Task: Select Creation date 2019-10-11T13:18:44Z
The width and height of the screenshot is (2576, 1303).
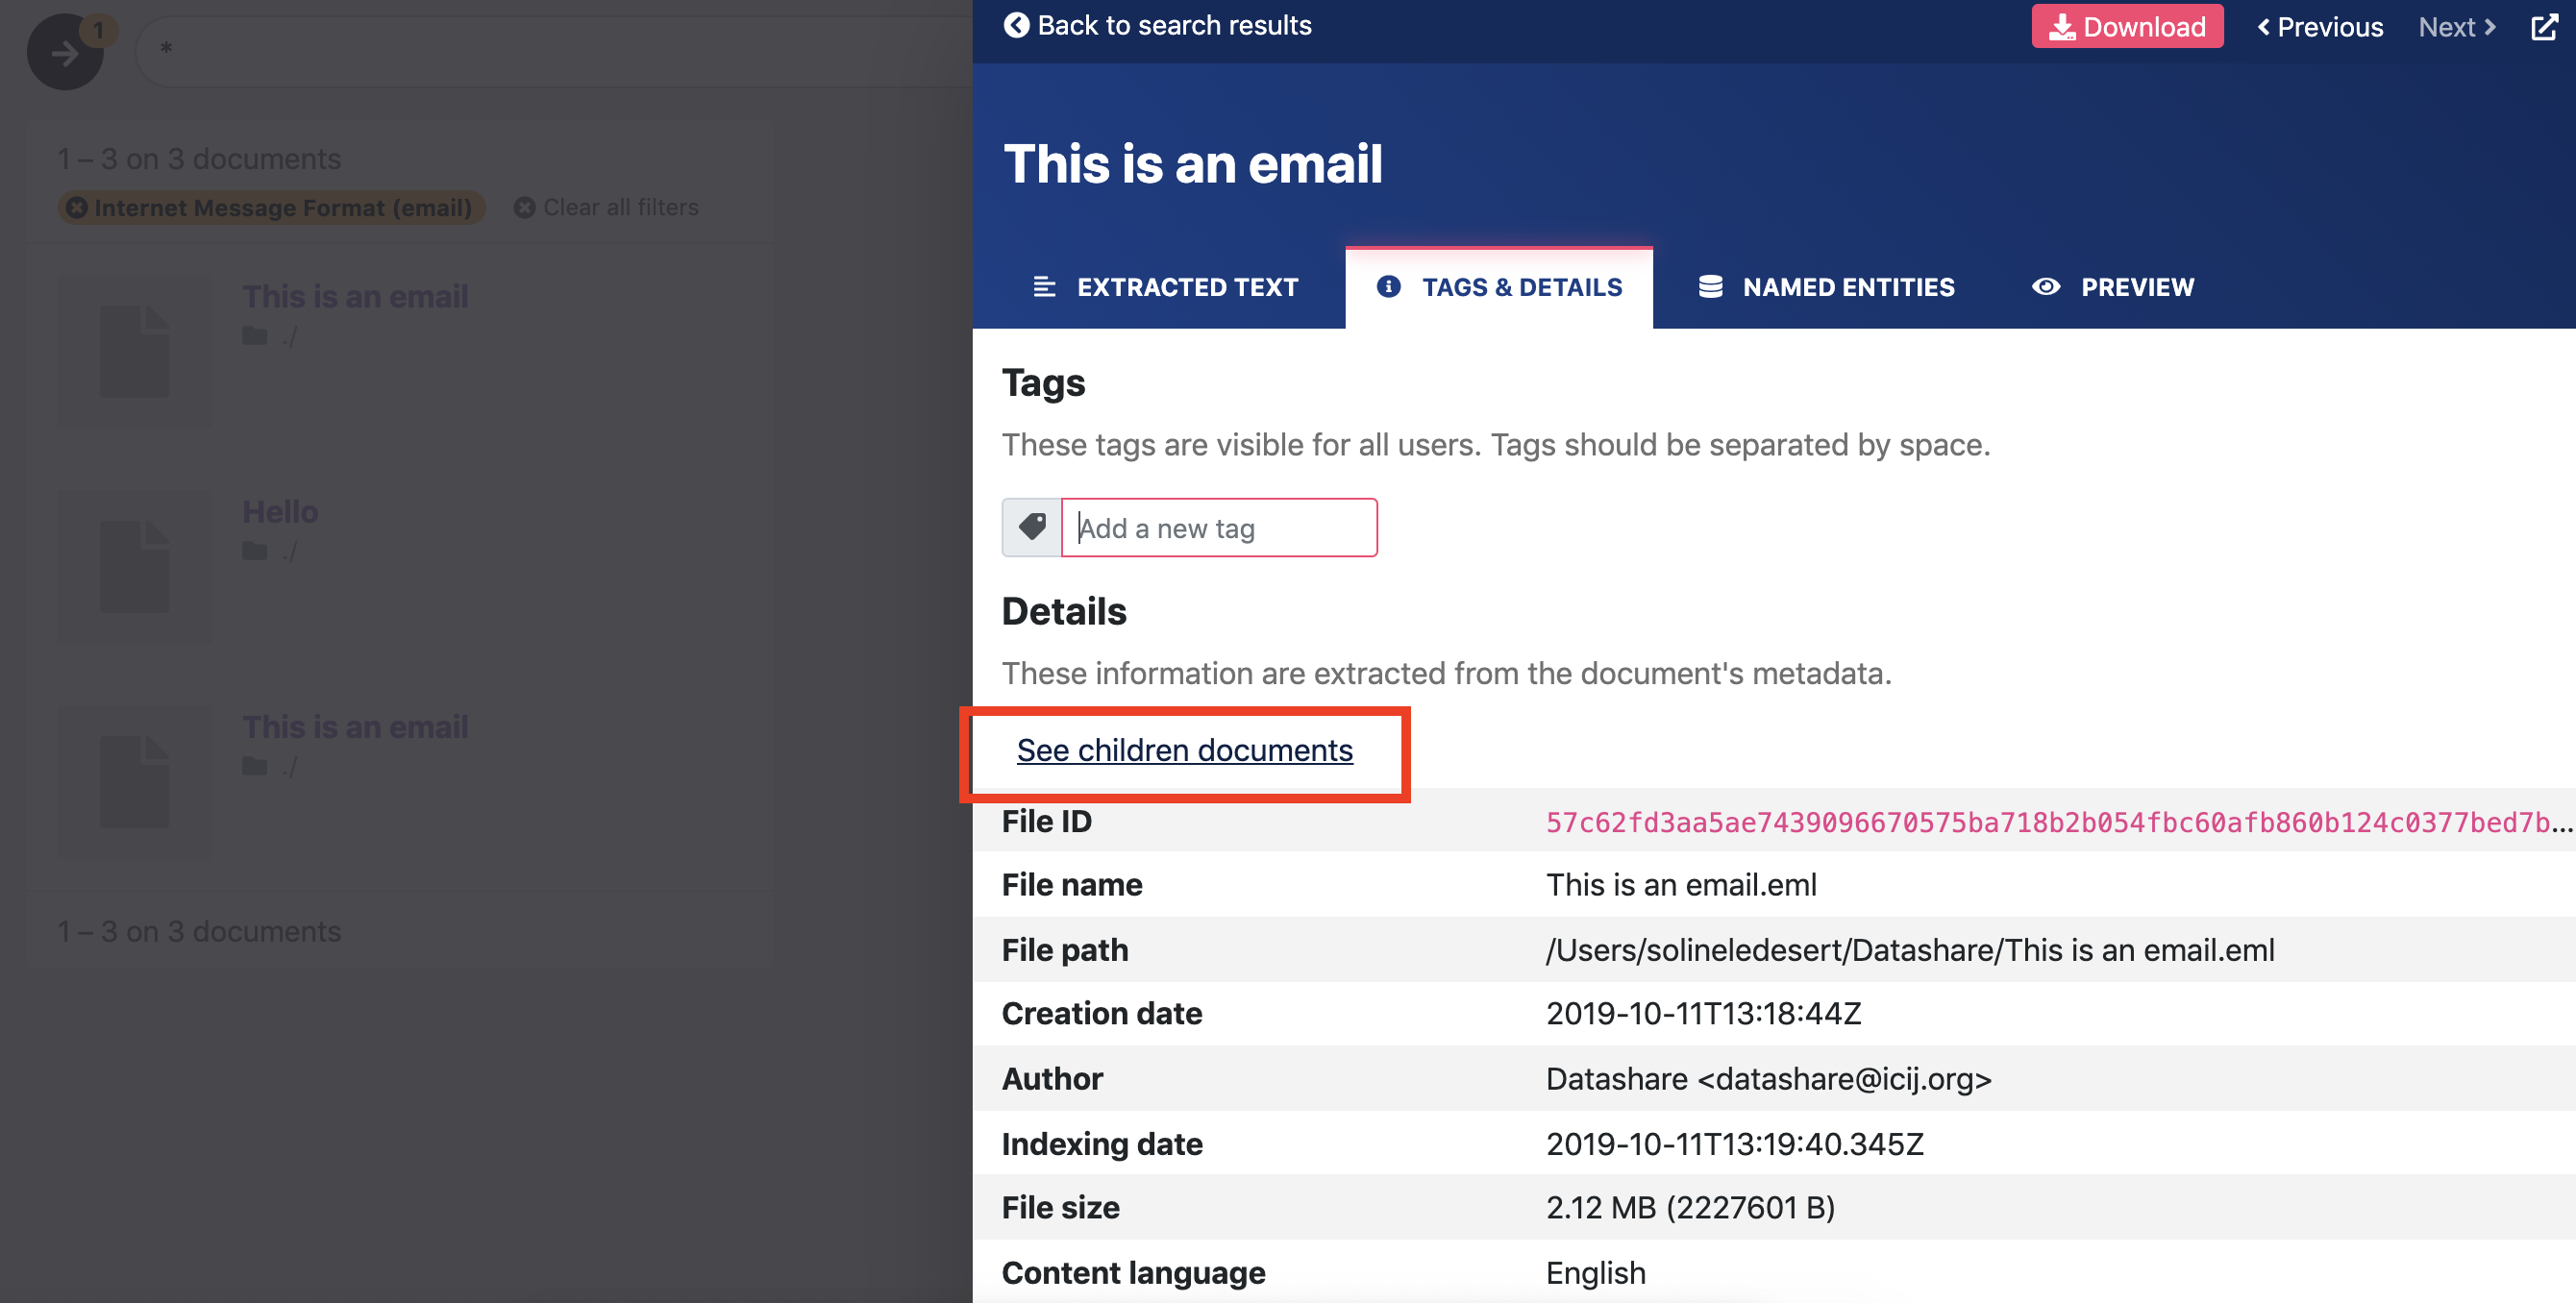Action: coord(1703,1014)
